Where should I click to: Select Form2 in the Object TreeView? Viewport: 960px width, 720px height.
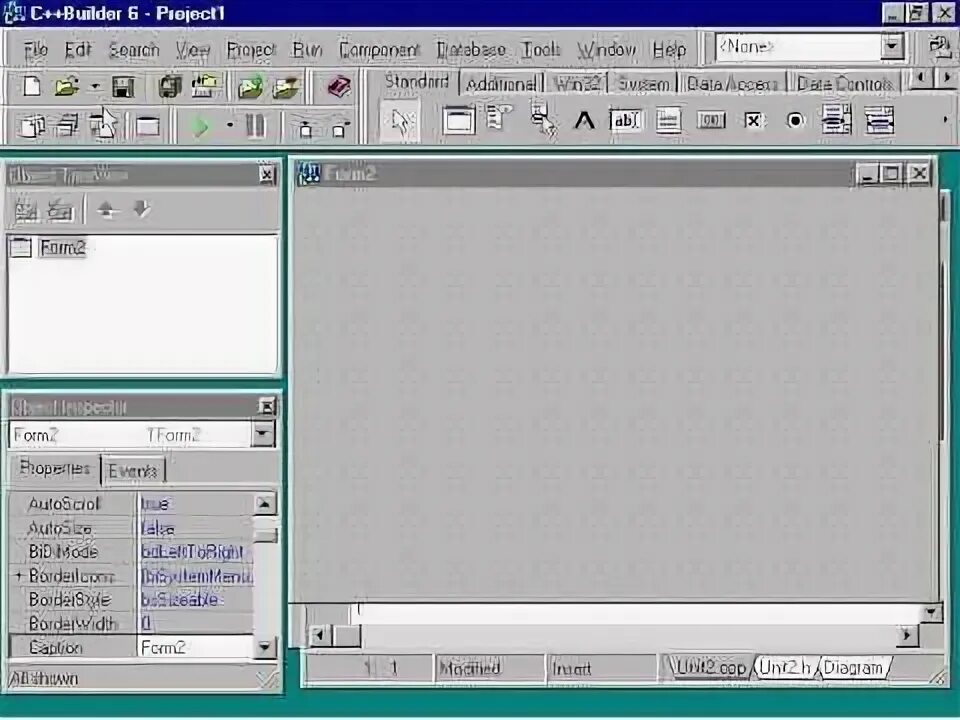tap(62, 247)
